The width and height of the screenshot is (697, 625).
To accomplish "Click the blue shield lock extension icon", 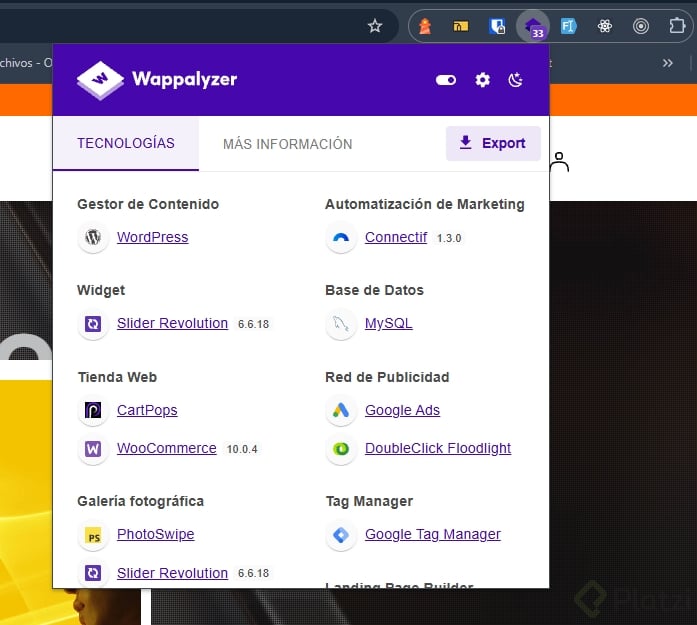I will [497, 26].
